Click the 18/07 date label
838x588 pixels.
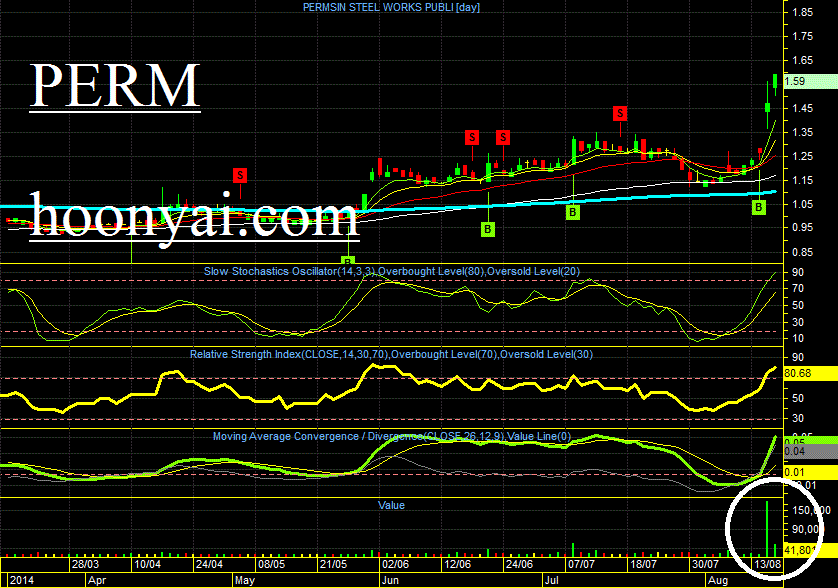pos(643,564)
